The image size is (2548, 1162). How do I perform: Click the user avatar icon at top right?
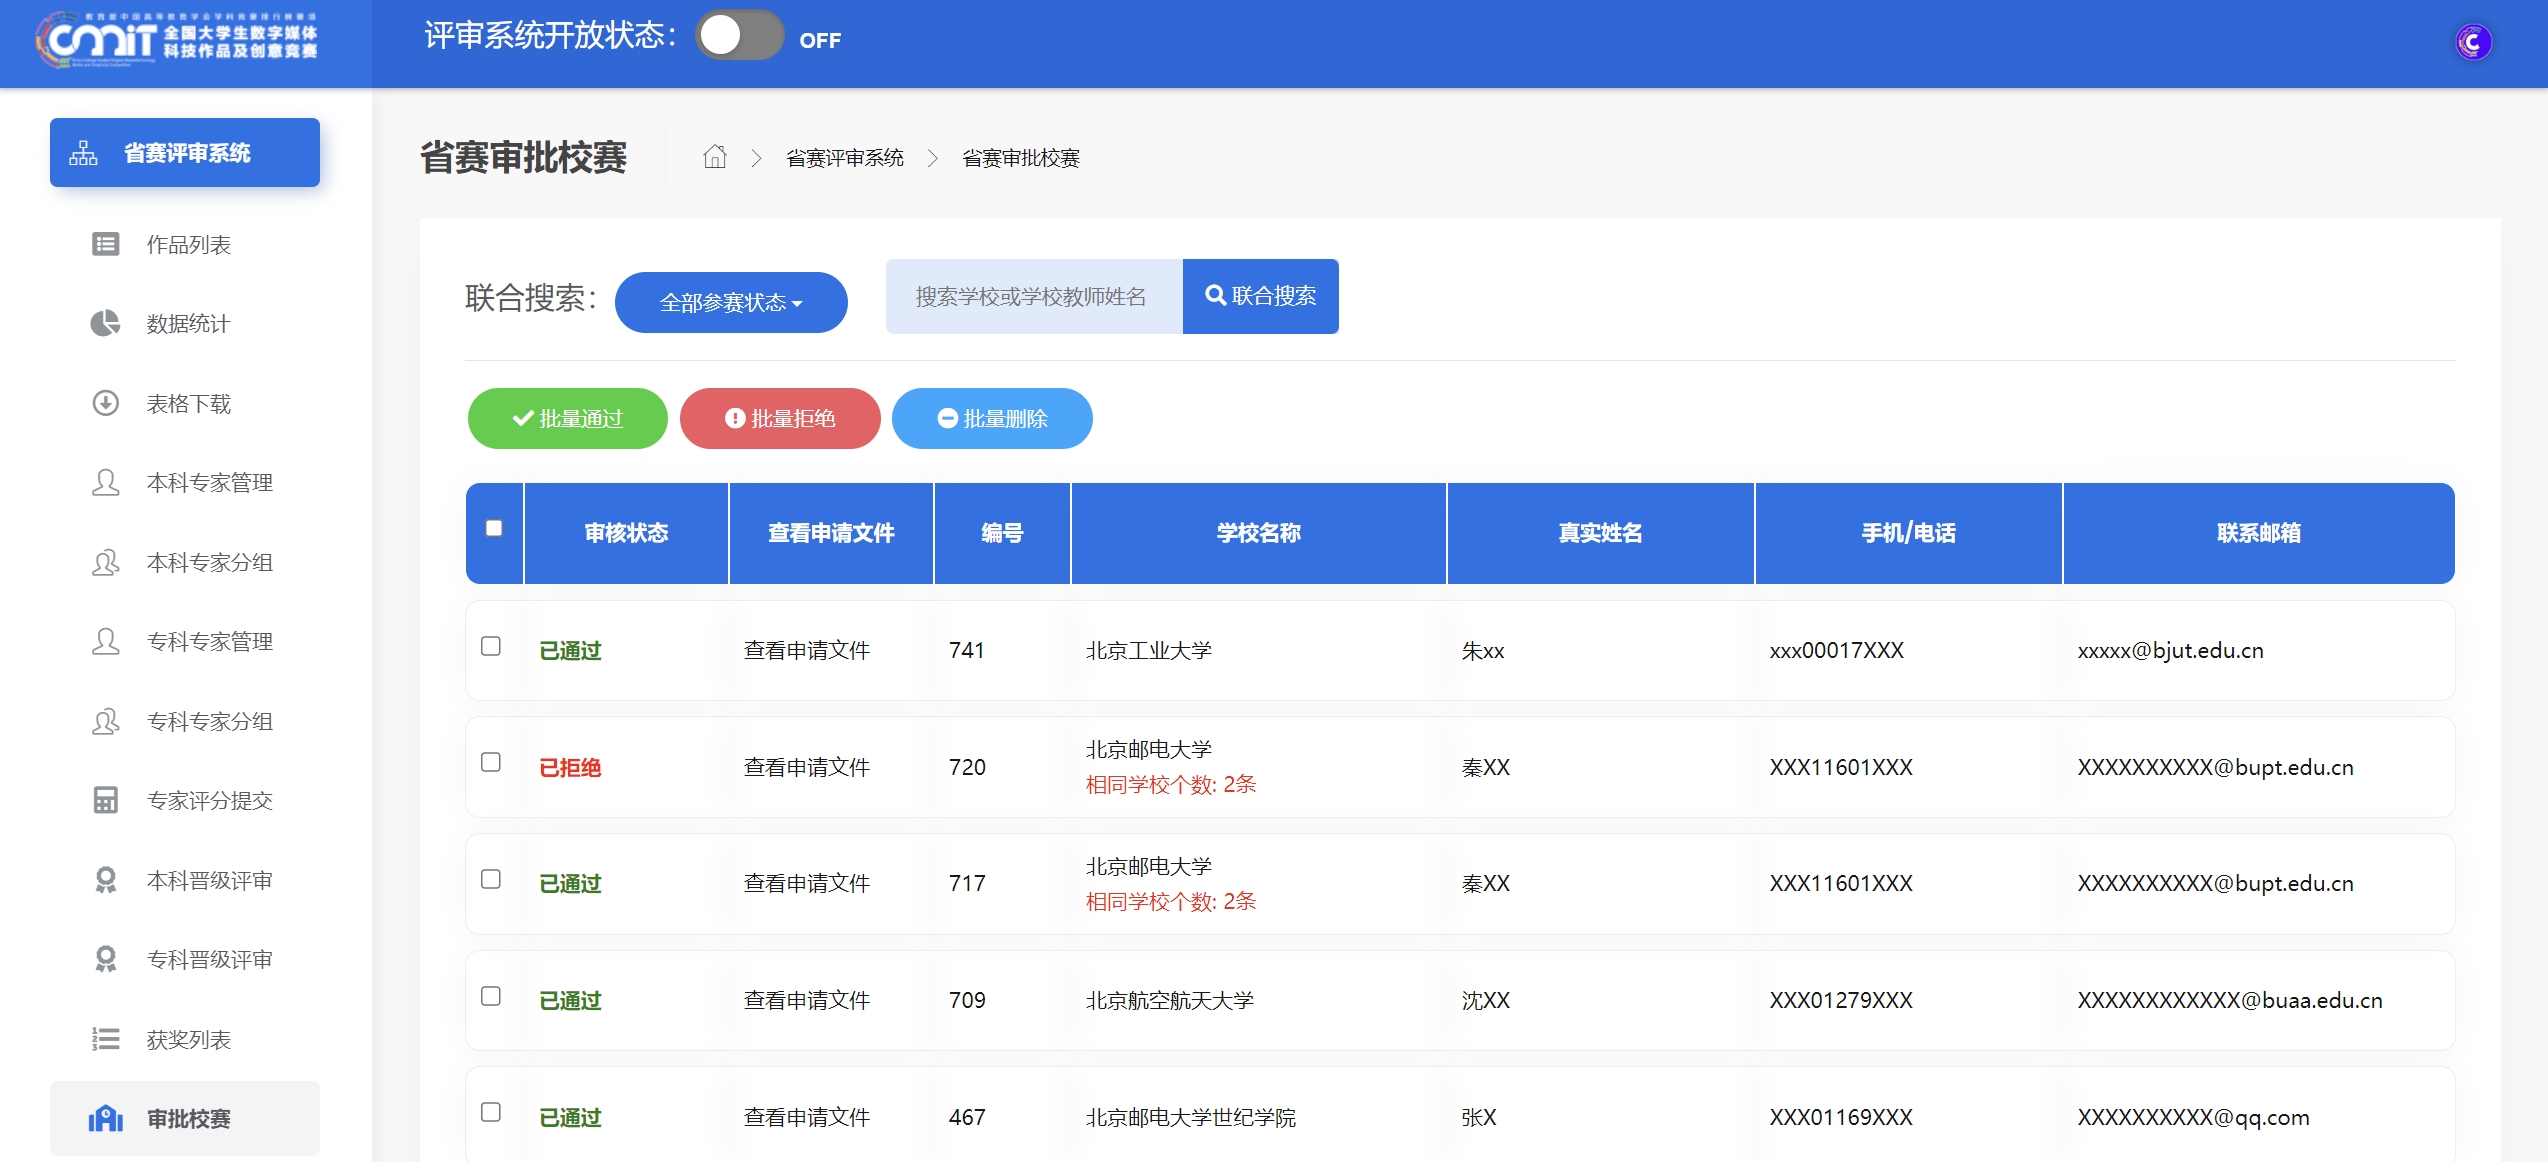tap(2473, 42)
